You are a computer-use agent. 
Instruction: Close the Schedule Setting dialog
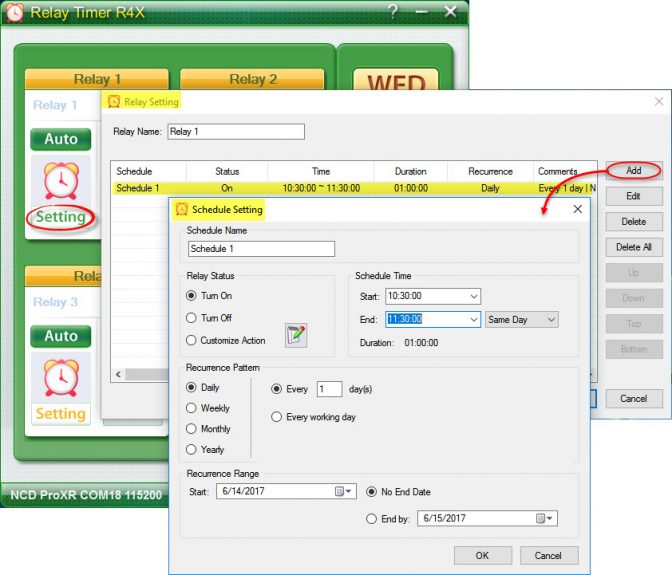[577, 209]
